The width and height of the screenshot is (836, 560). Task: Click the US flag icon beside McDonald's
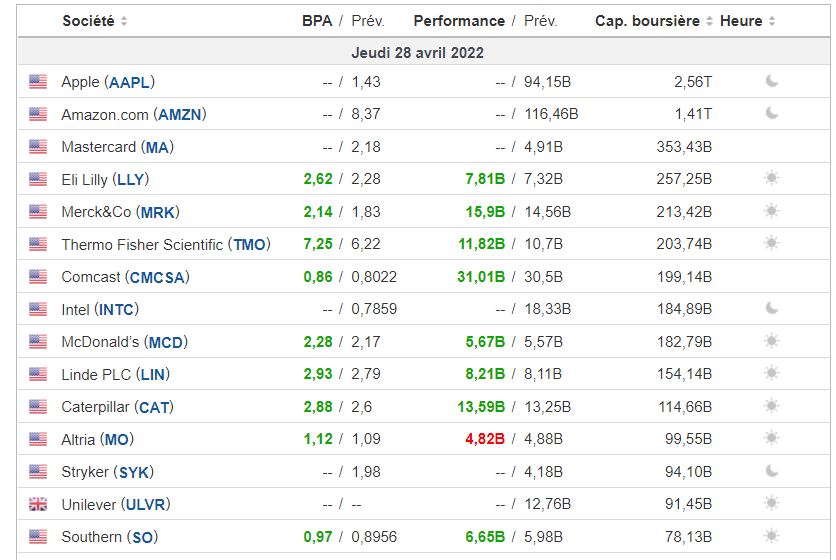[38, 342]
